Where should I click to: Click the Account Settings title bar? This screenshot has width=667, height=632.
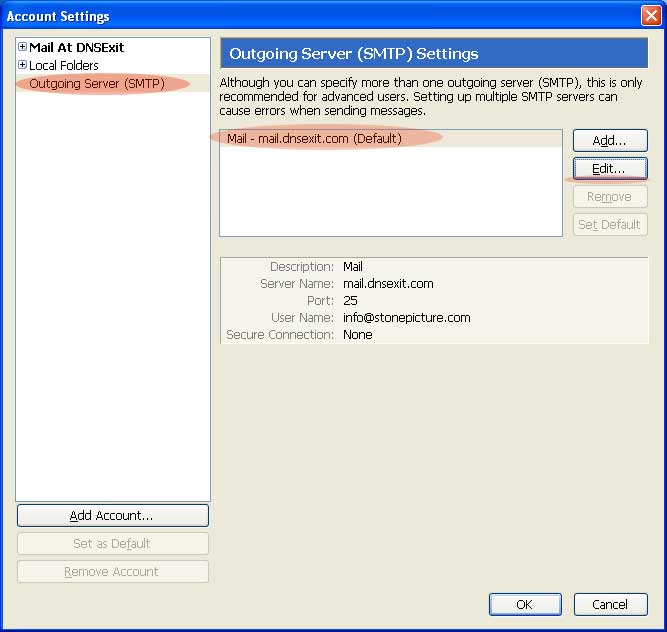point(300,16)
